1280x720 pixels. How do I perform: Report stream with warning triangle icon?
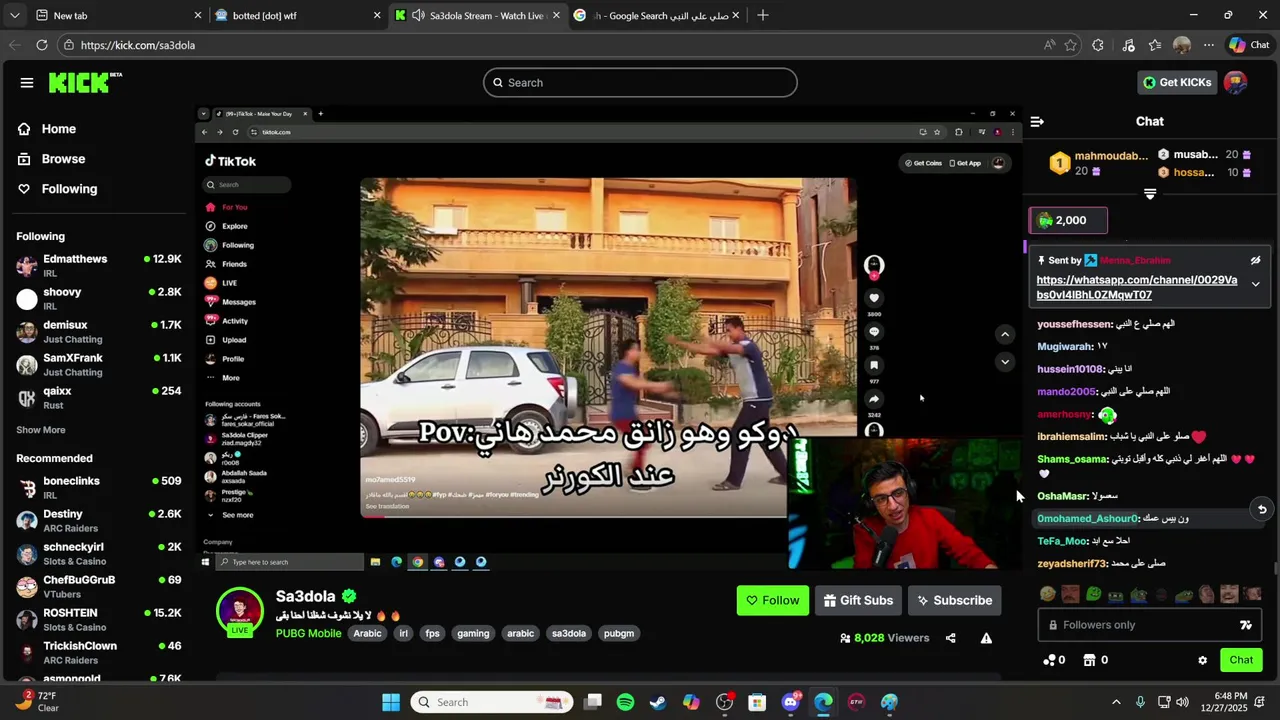986,638
